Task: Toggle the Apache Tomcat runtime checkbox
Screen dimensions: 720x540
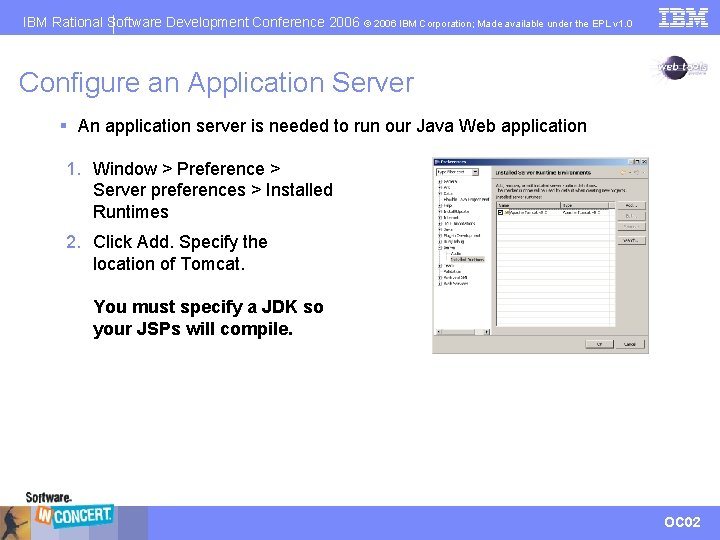Action: click(x=500, y=213)
